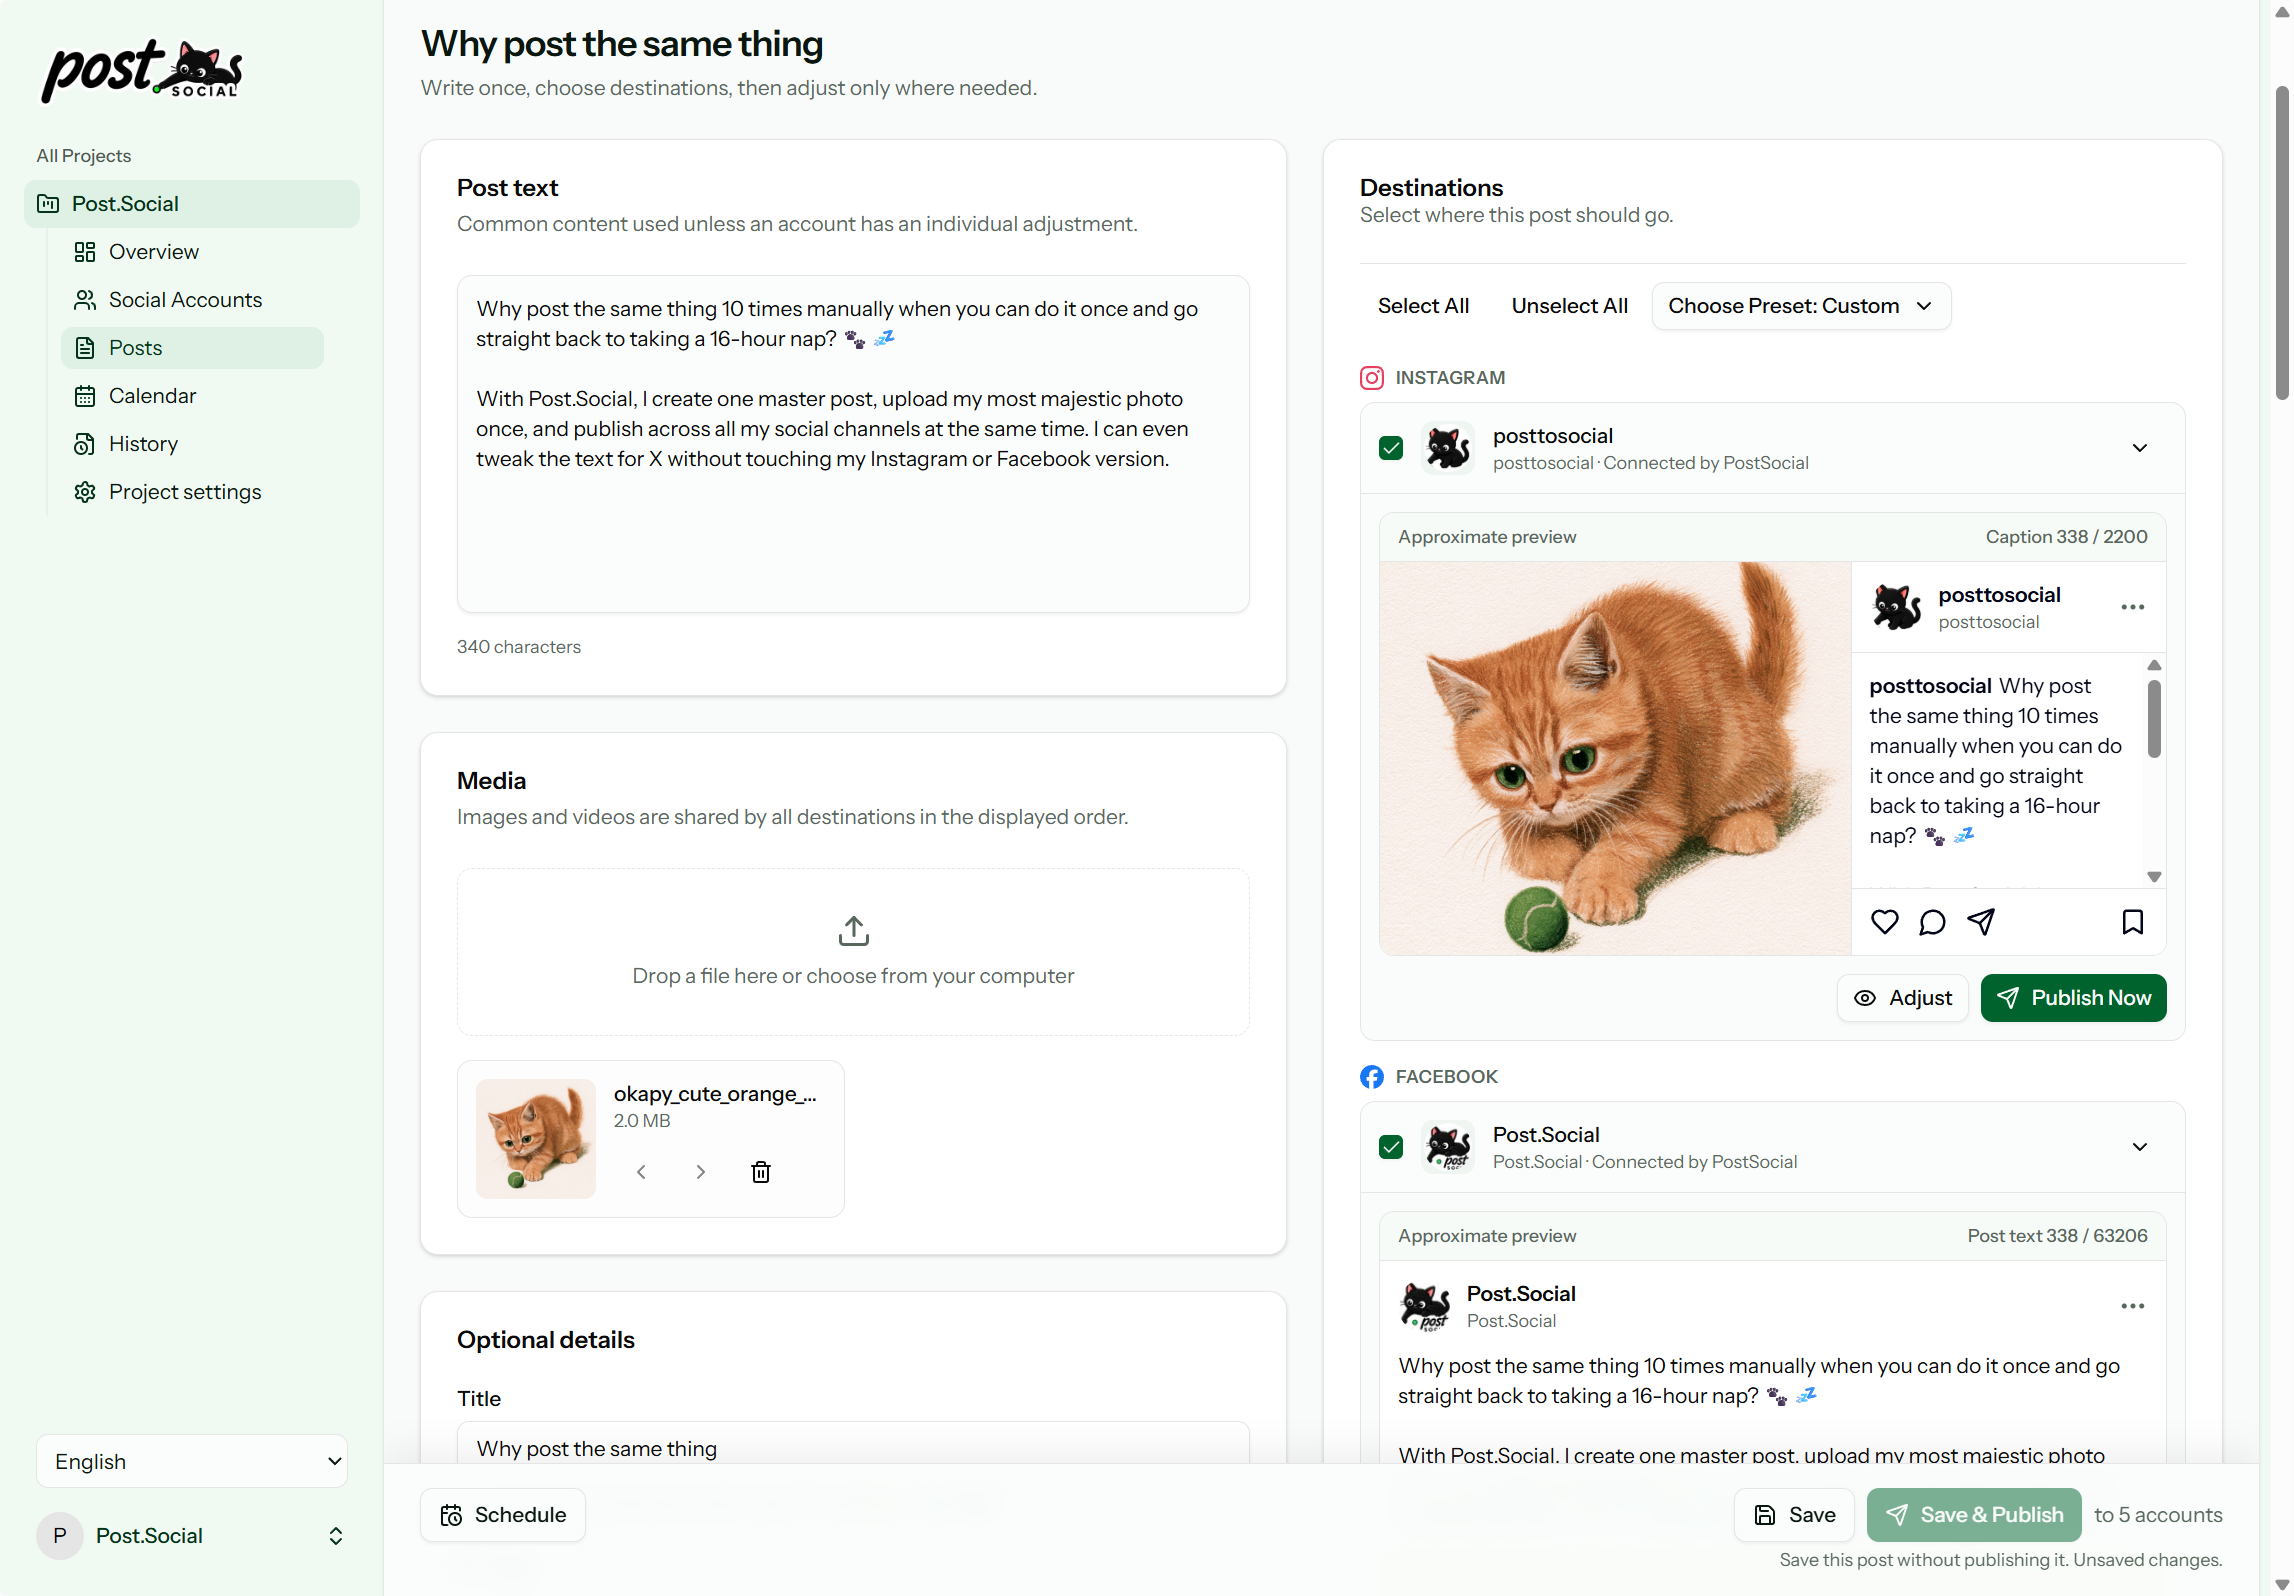Viewport: 2294px width, 1596px height.
Task: Click the Post.Social Facebook account avatar
Action: click(1448, 1147)
